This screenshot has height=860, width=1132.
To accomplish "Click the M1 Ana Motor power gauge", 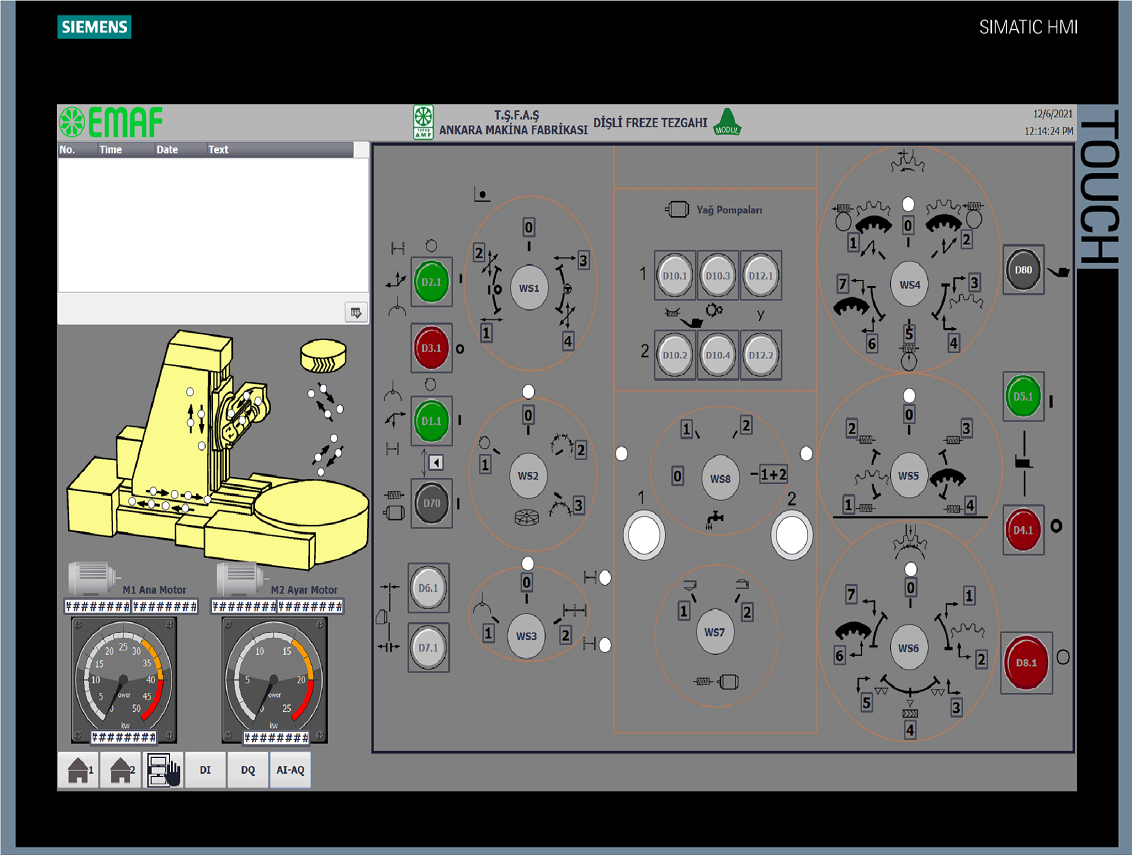I will pyautogui.click(x=124, y=680).
